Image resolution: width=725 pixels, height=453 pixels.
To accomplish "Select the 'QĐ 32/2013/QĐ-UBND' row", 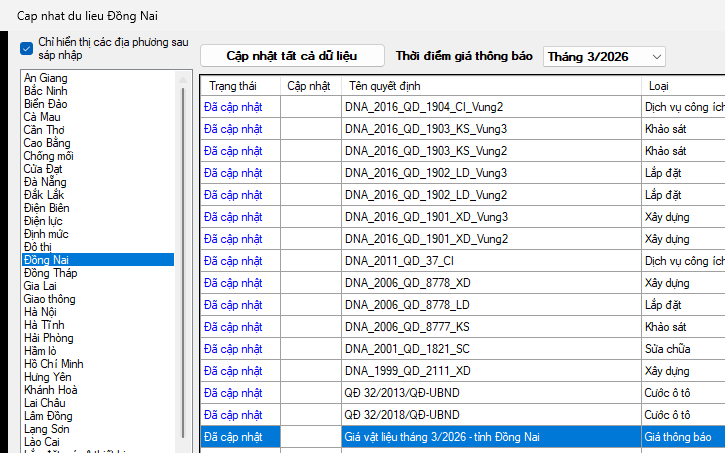I will point(402,393).
